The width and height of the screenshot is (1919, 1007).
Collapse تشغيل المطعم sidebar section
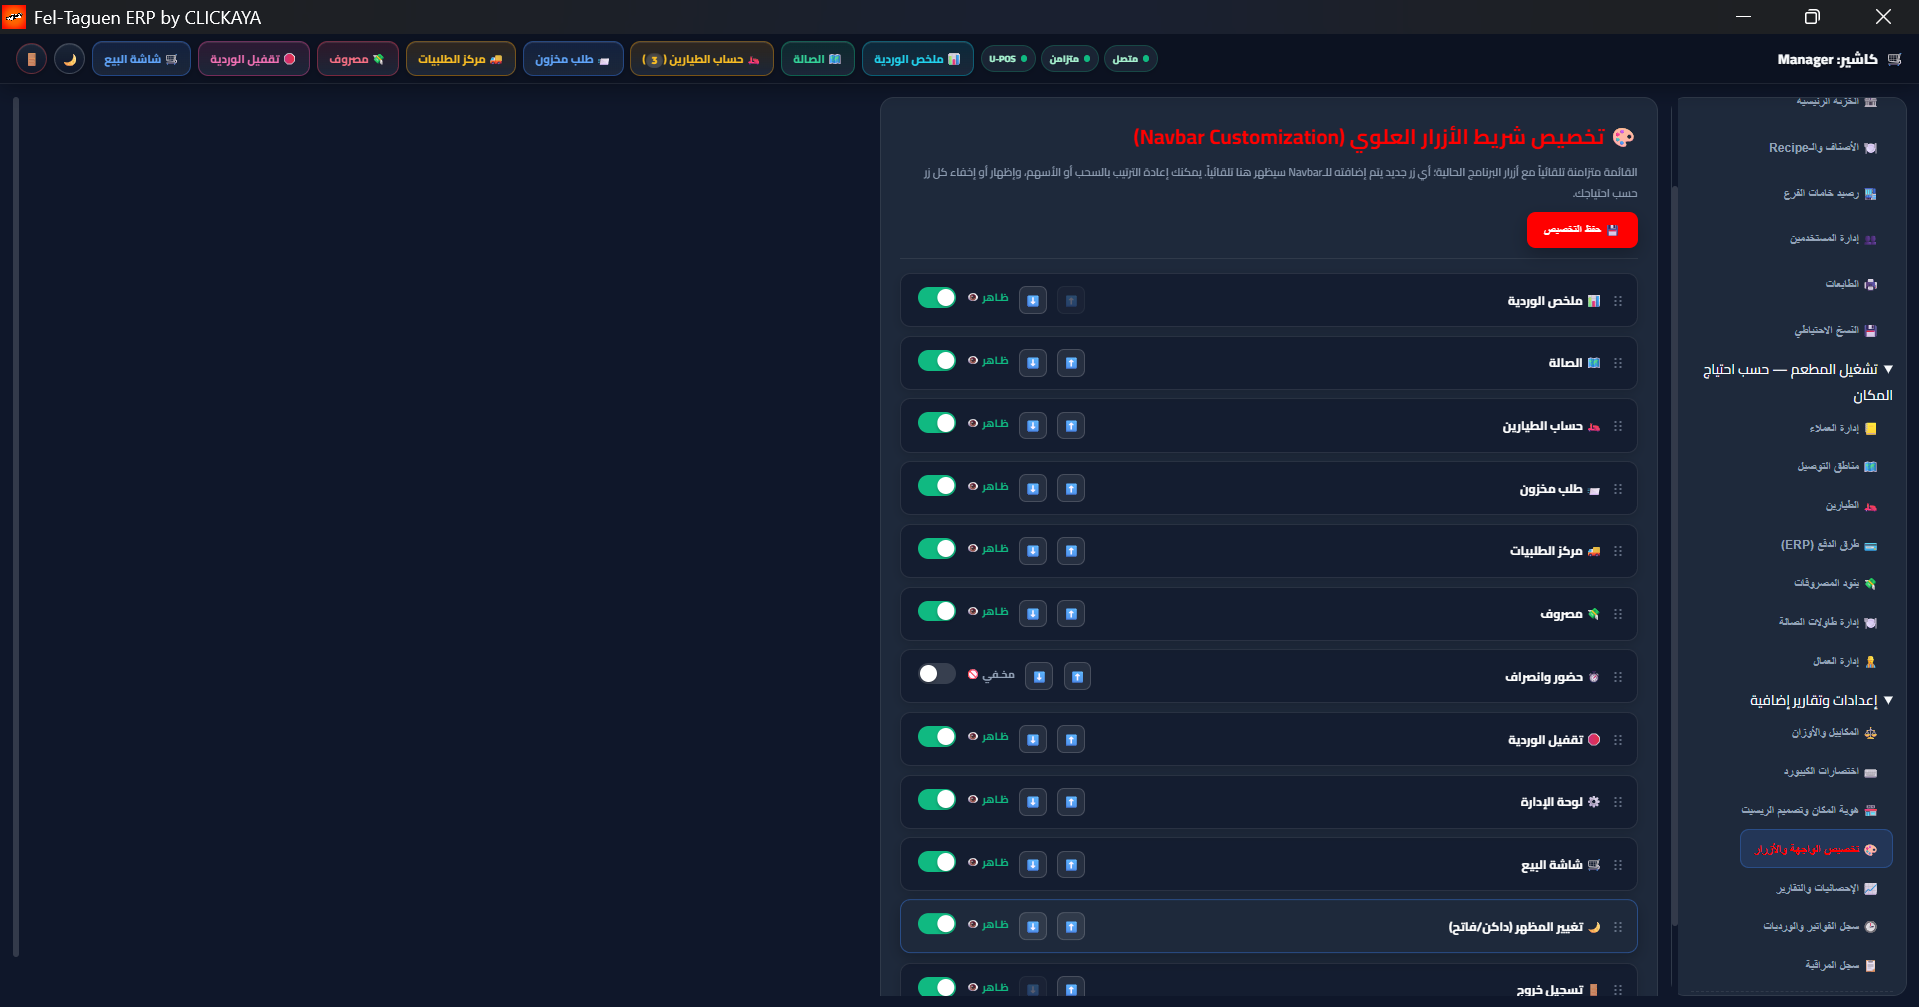coord(1797,382)
